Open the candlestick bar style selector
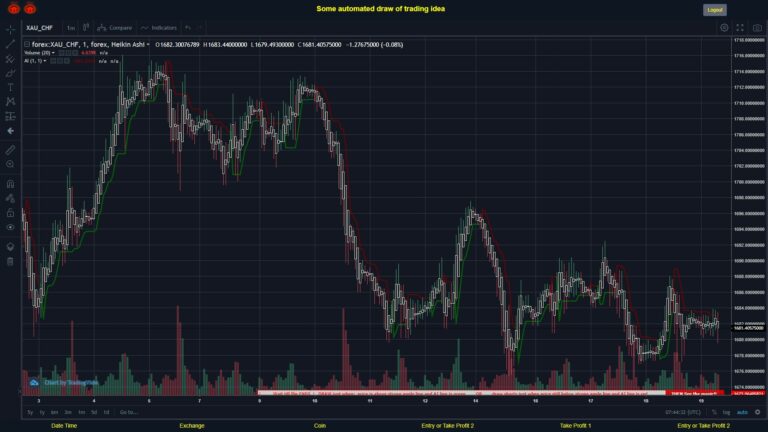This screenshot has width=768, height=432. [86, 27]
